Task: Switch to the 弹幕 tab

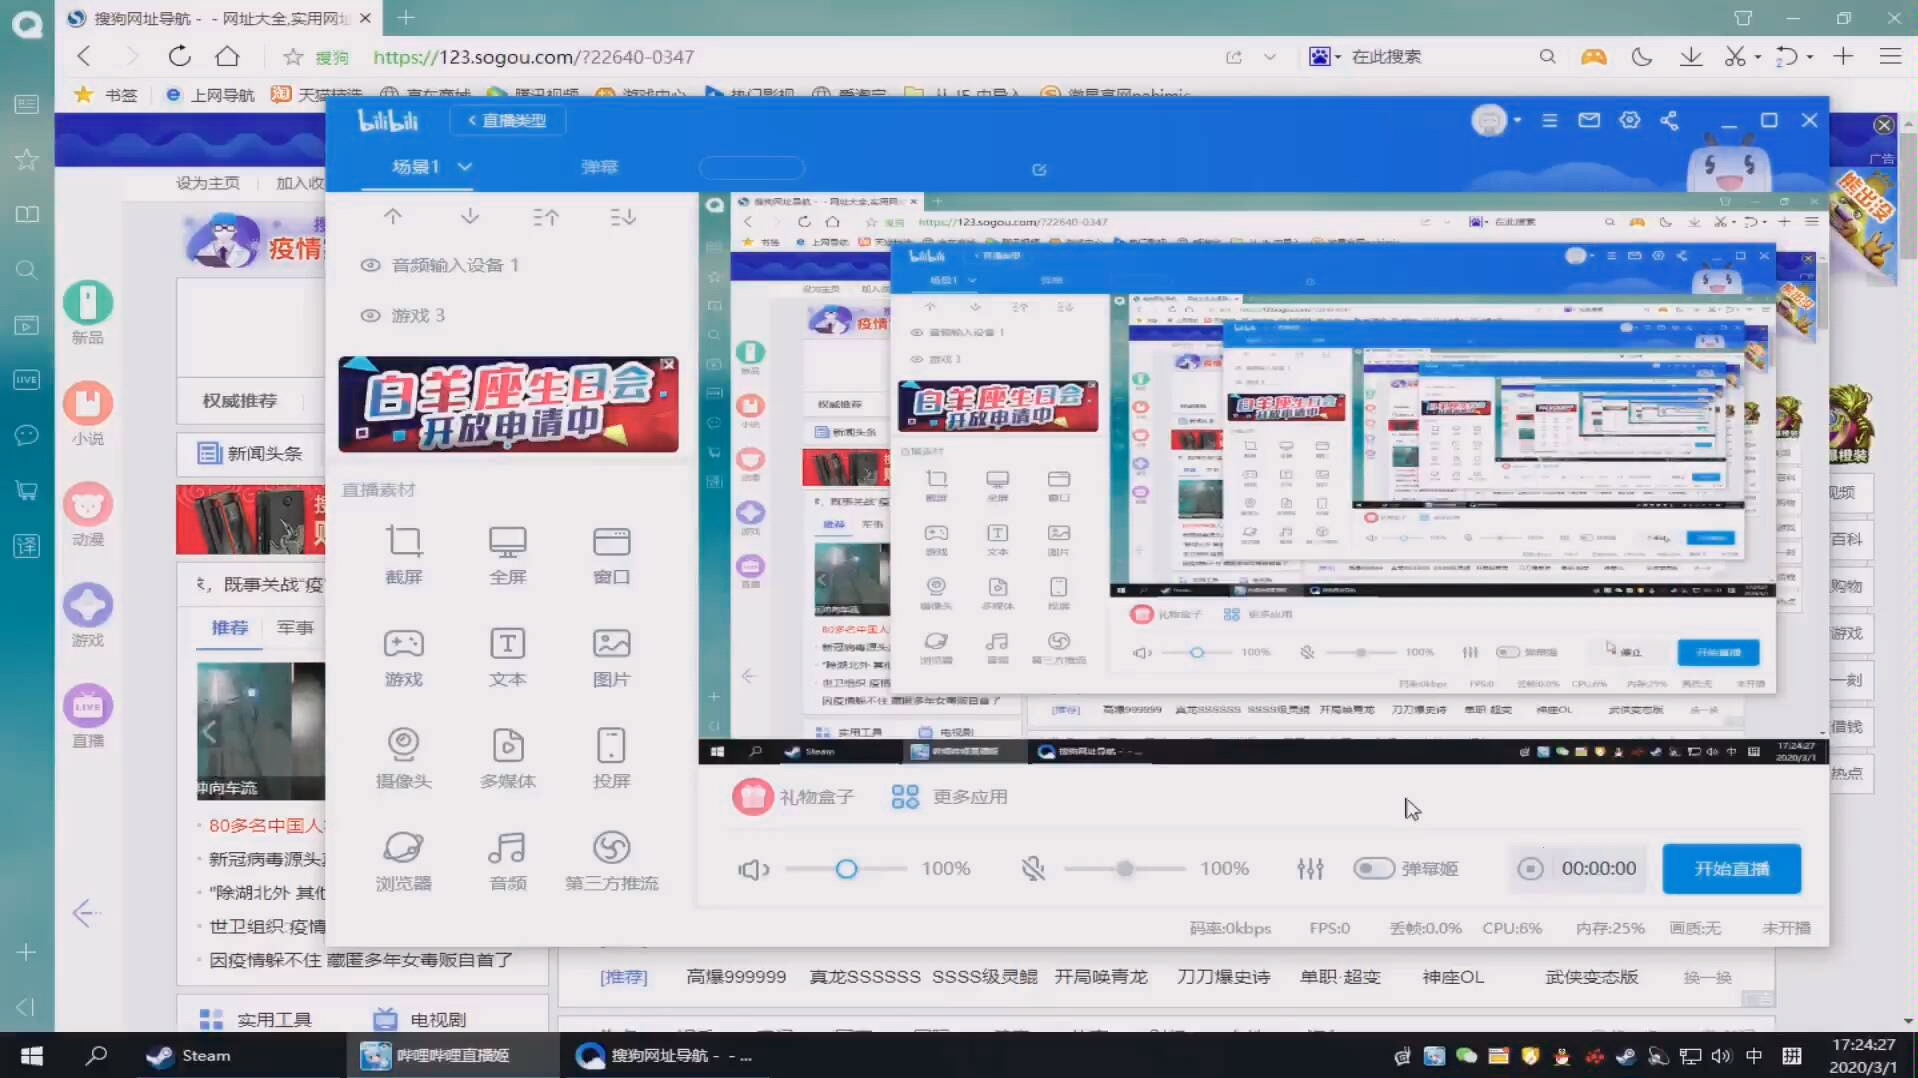Action: pos(598,167)
